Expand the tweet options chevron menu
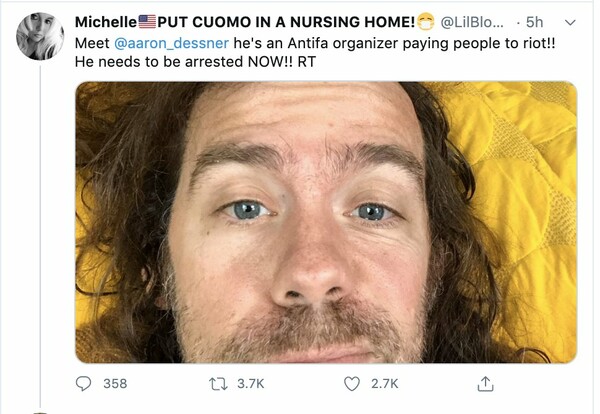 [570, 23]
